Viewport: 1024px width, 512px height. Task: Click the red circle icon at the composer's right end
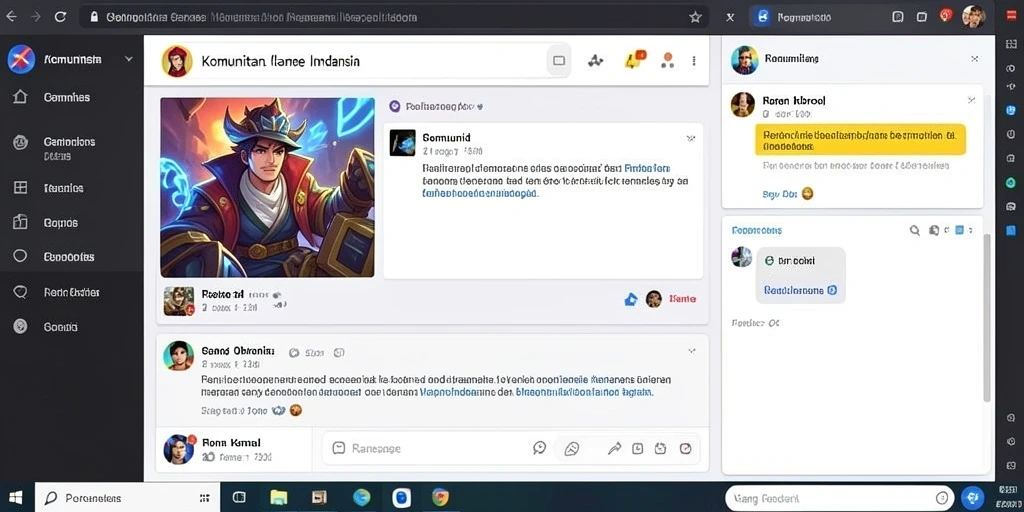[x=685, y=448]
